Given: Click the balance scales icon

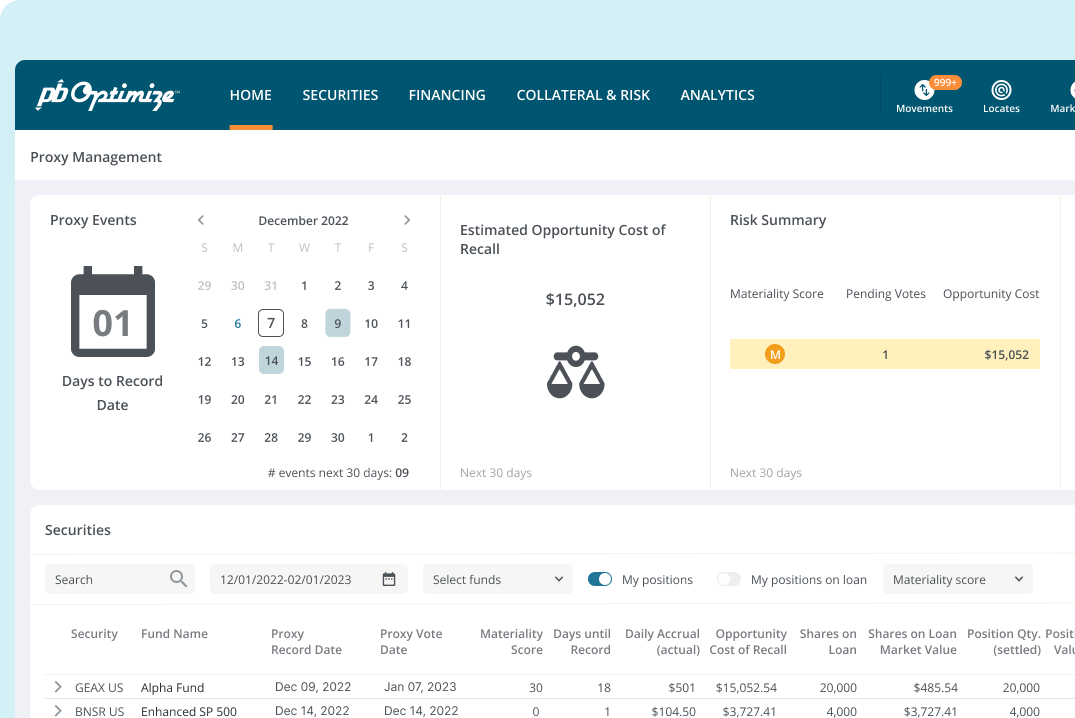Looking at the screenshot, I should pos(575,372).
